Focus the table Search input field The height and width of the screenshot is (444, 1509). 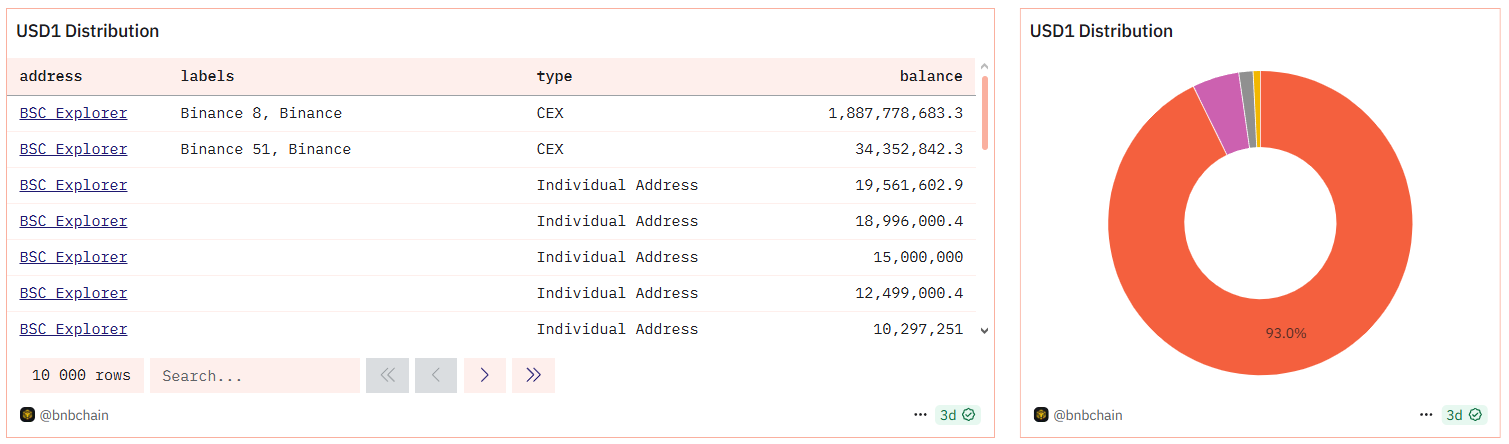[254, 376]
